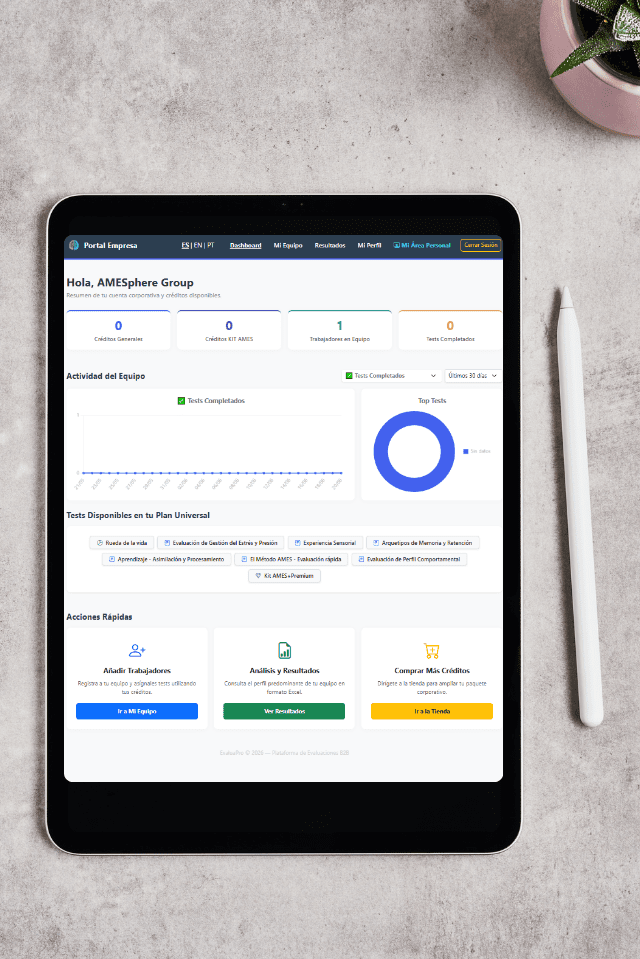640x959 pixels.
Task: Click the Rueda de la vida chip icon
Action: [100, 542]
